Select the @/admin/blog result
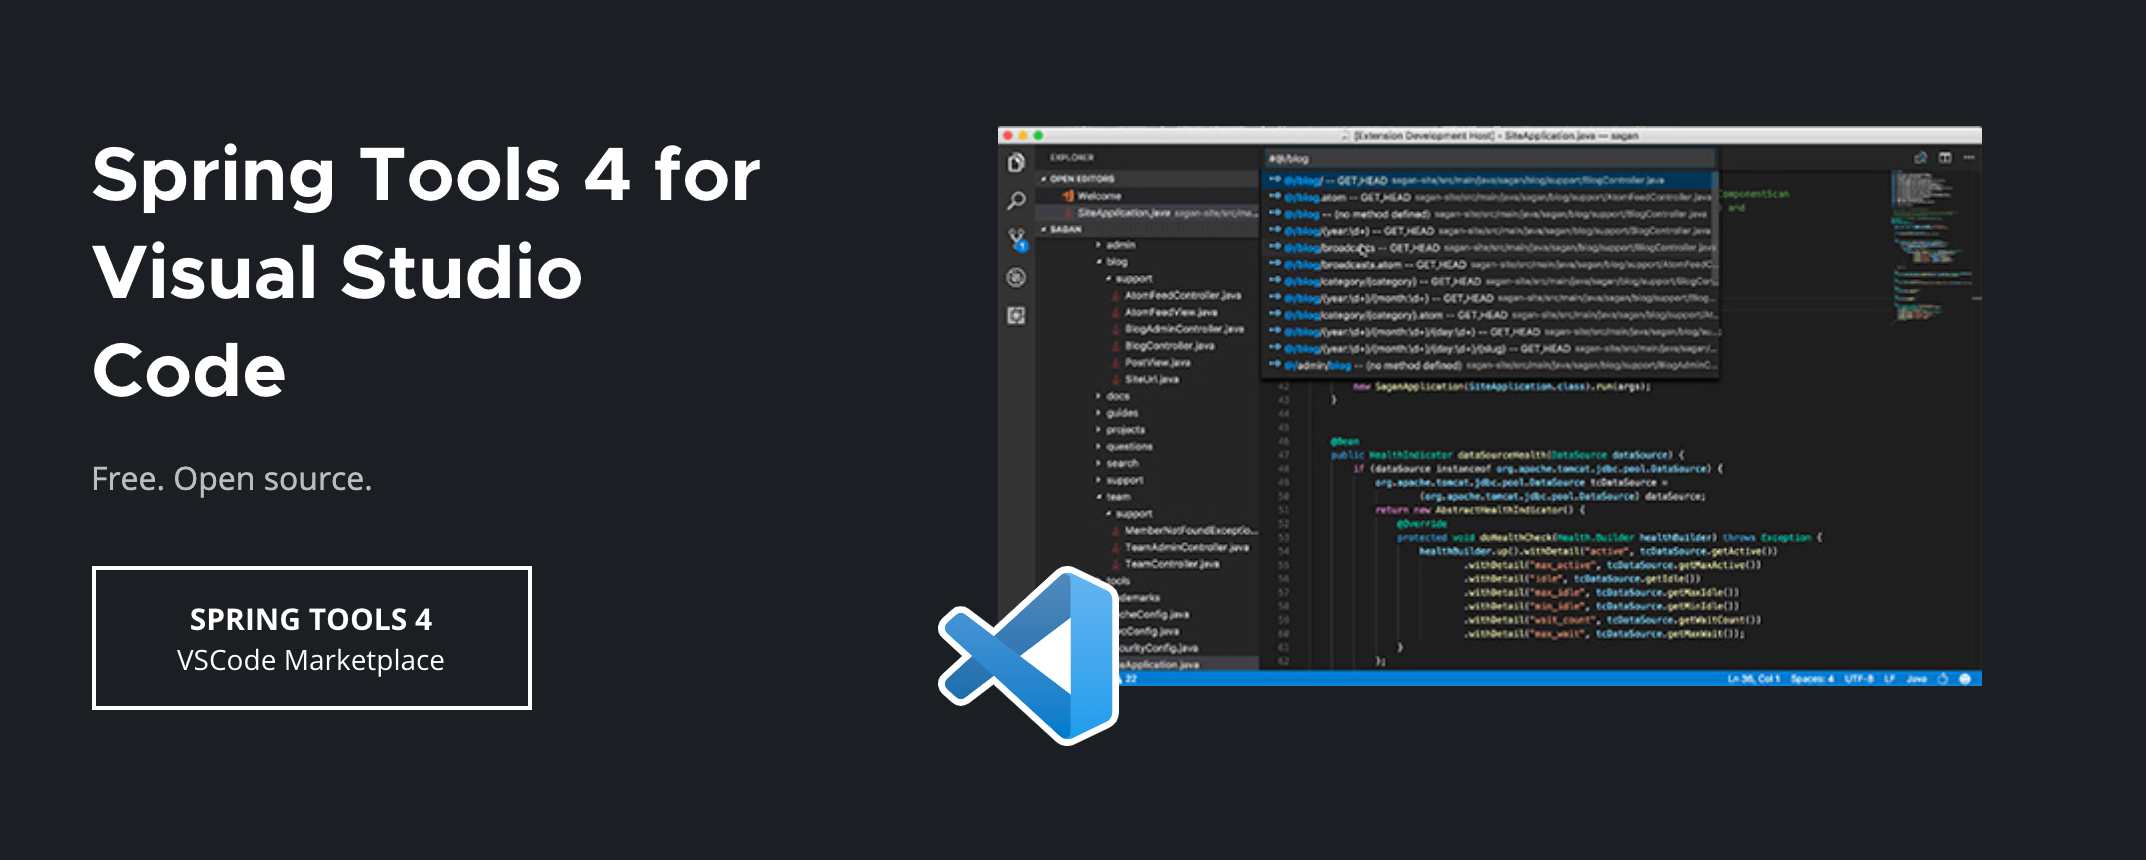 pos(1489,366)
